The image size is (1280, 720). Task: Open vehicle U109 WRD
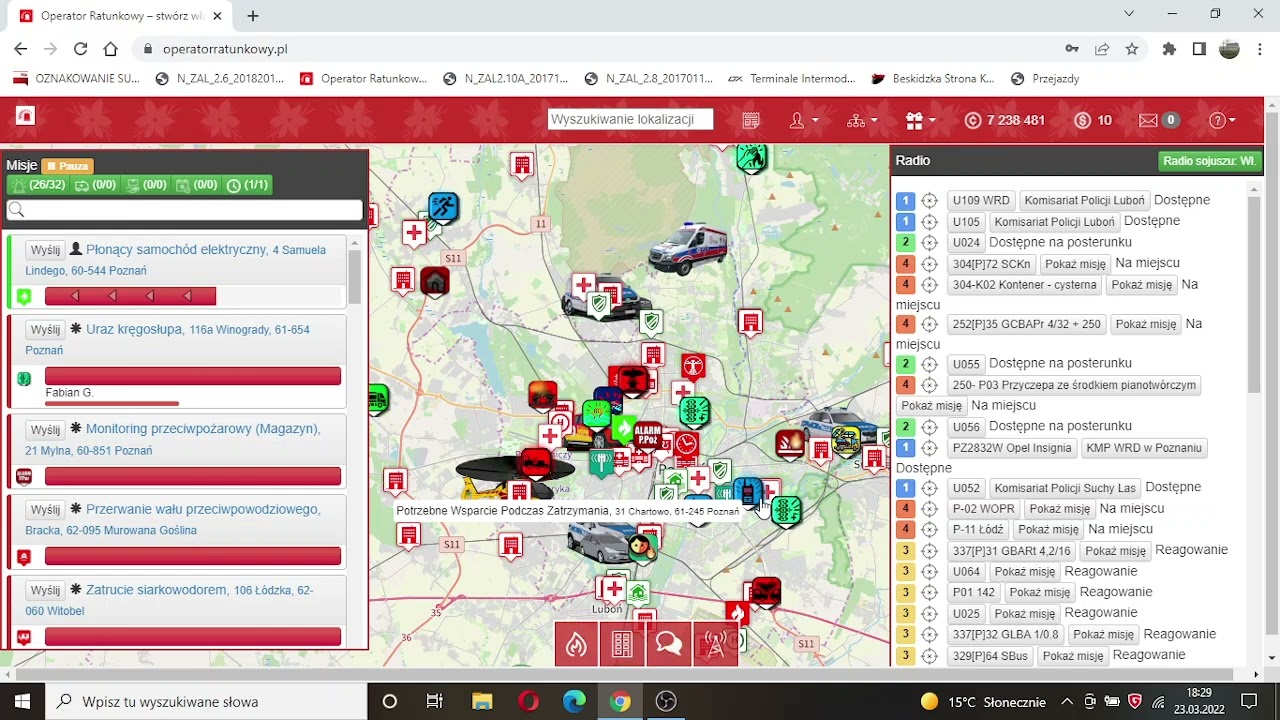[981, 201]
